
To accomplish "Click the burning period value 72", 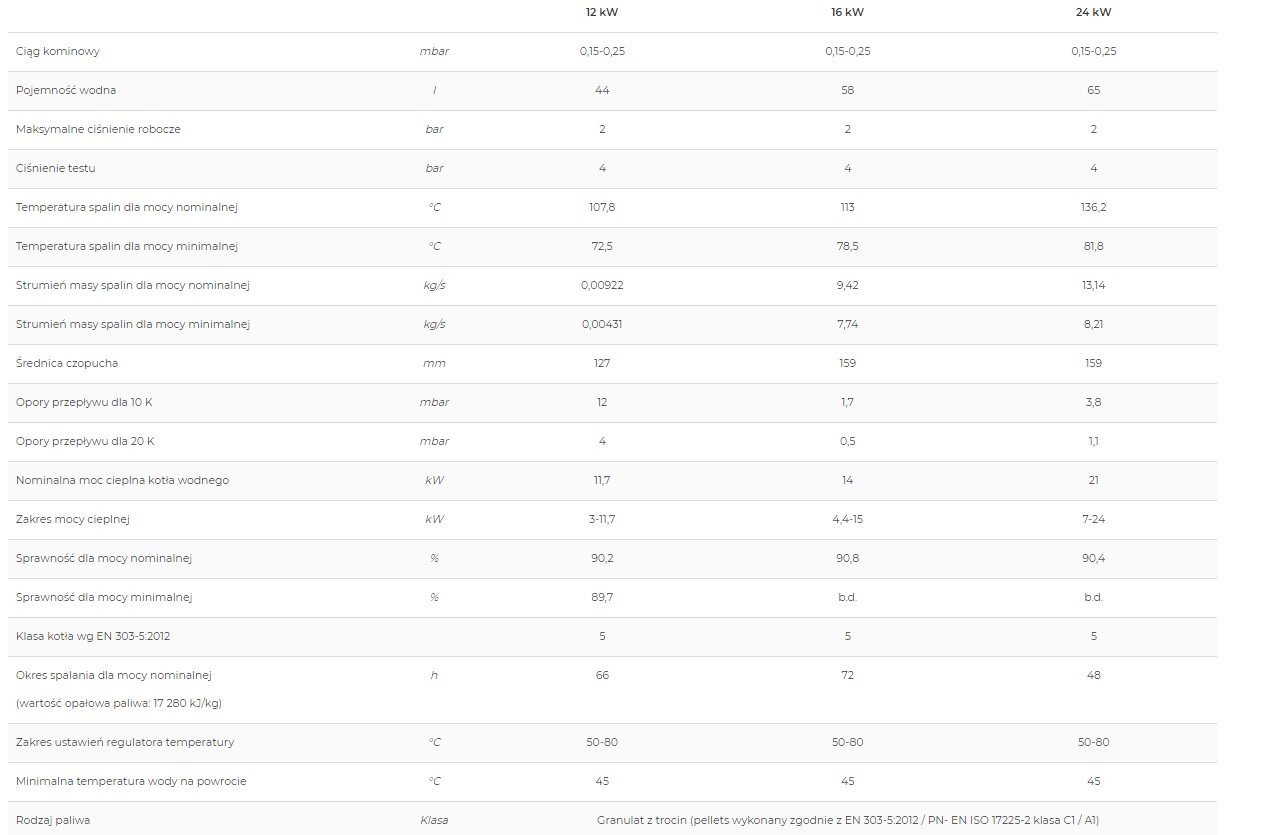I will tap(847, 675).
